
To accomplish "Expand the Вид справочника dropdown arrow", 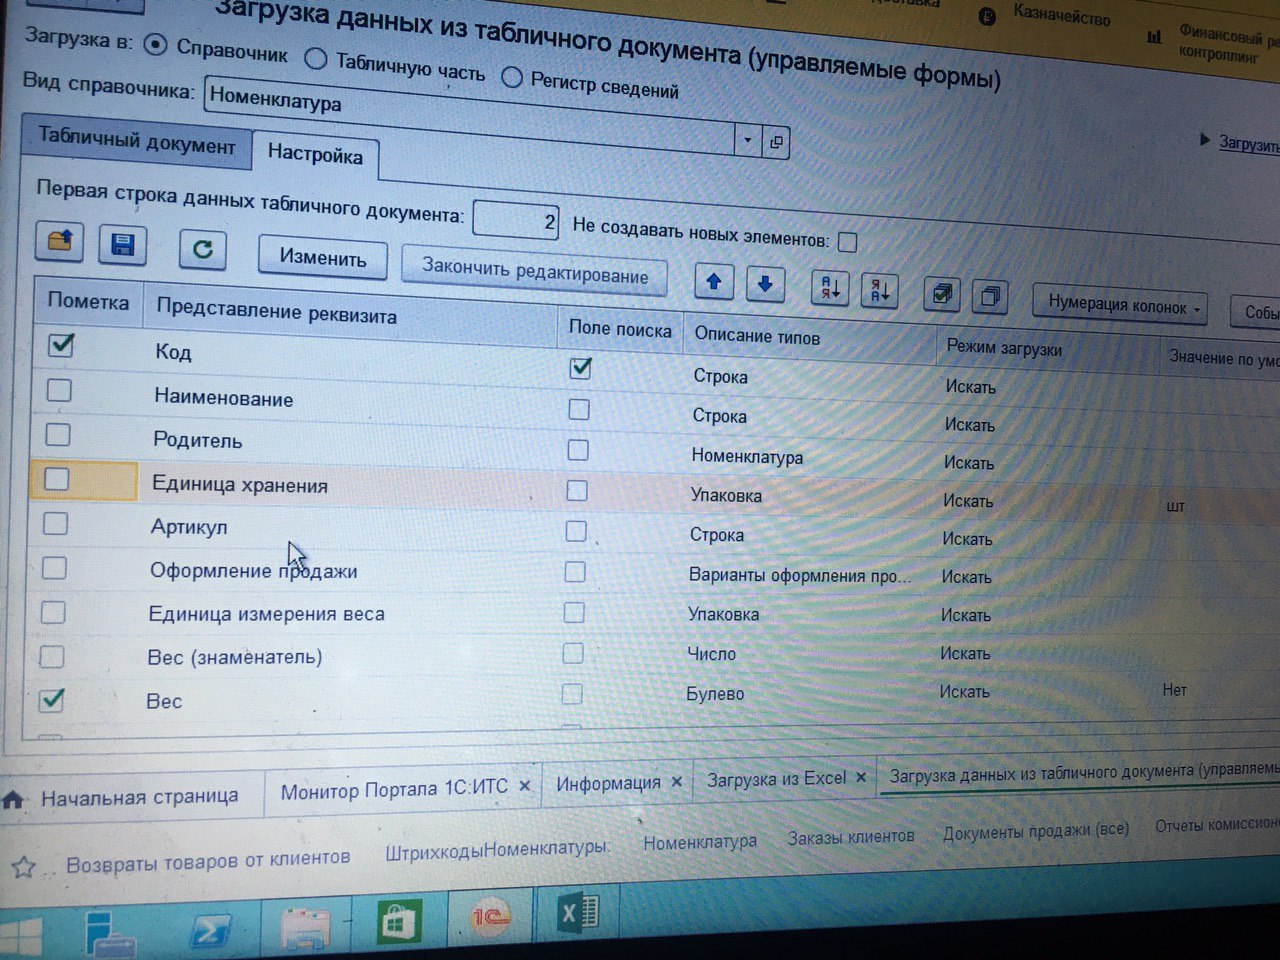I will tap(748, 140).
